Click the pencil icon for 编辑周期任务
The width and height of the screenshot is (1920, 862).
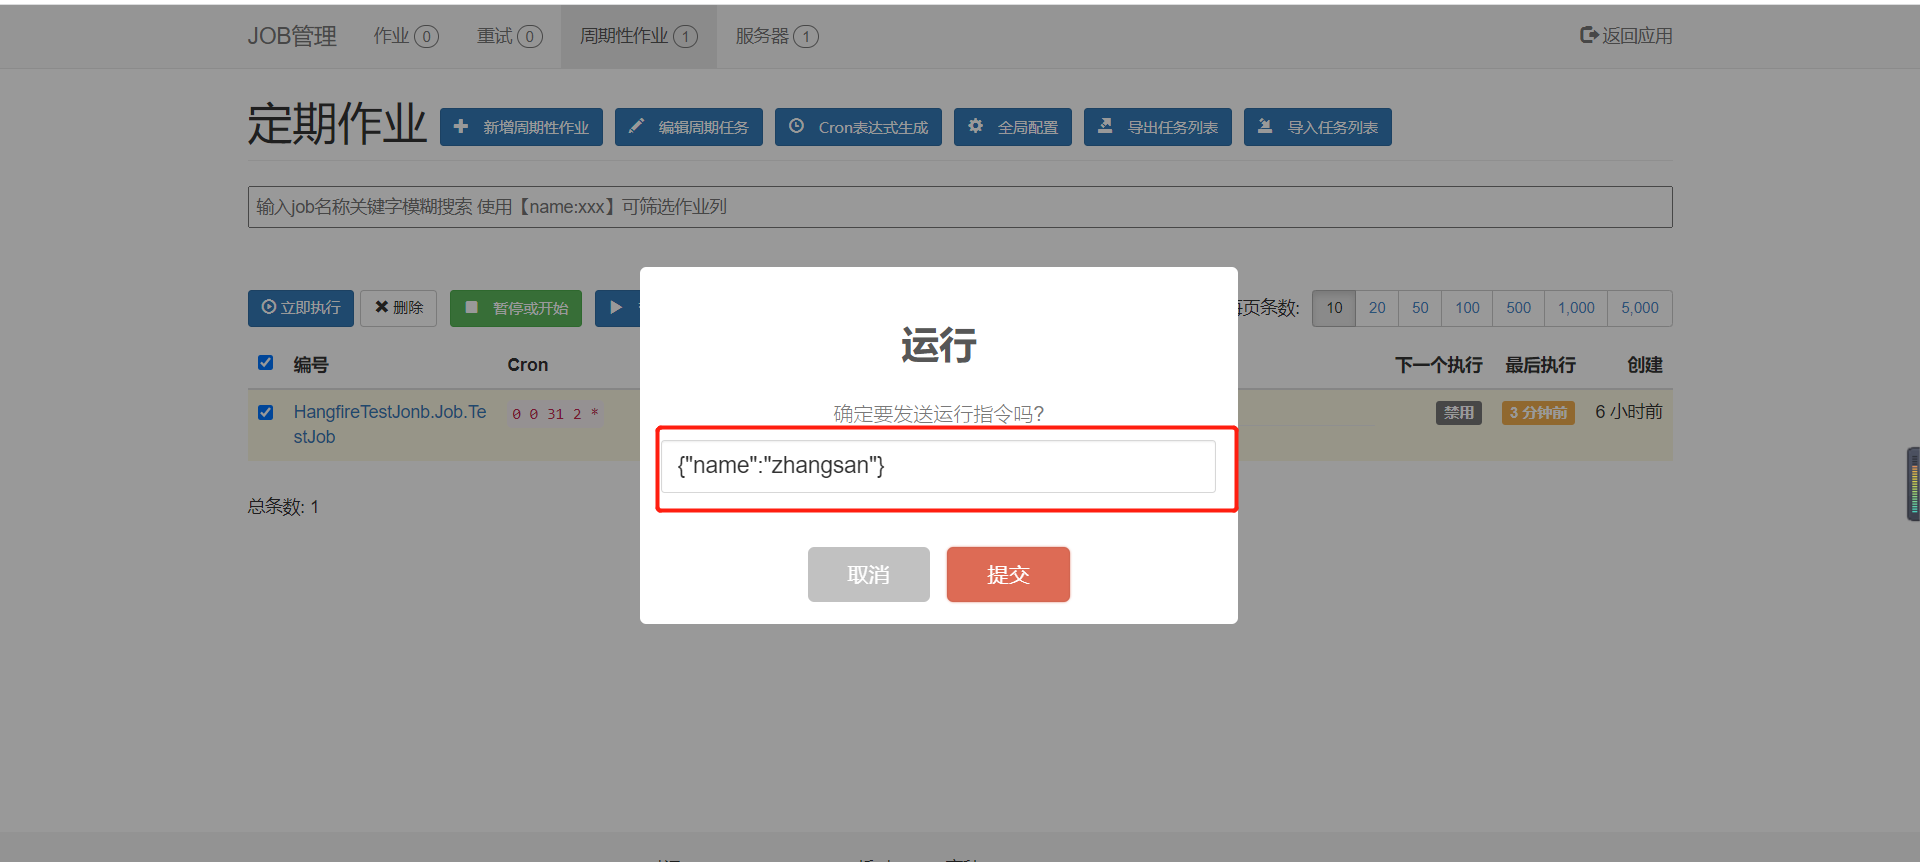pos(636,127)
